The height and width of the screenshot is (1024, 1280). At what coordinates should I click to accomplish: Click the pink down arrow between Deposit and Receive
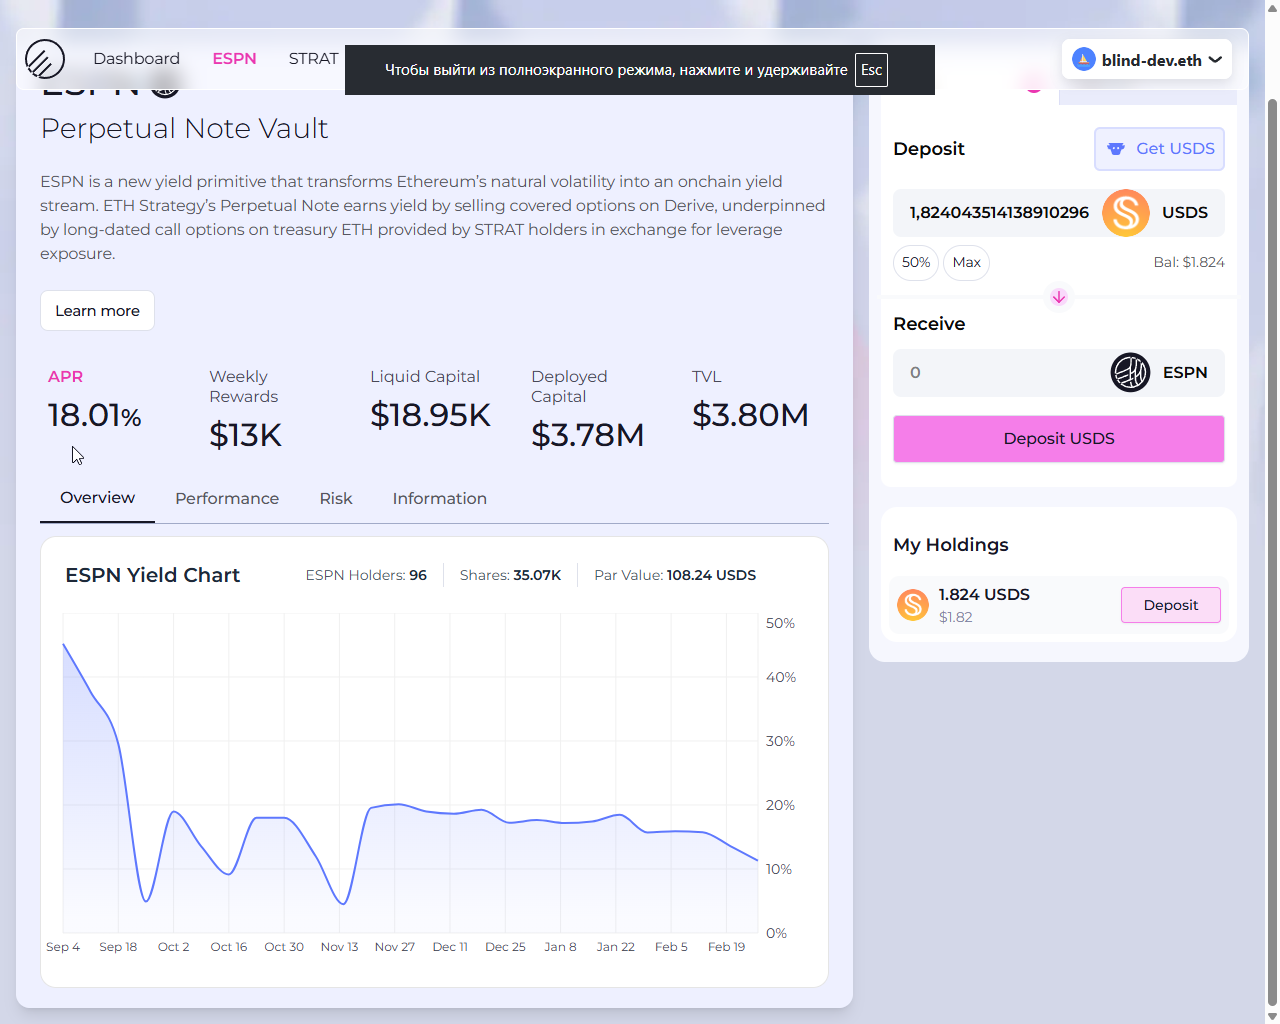click(x=1058, y=297)
